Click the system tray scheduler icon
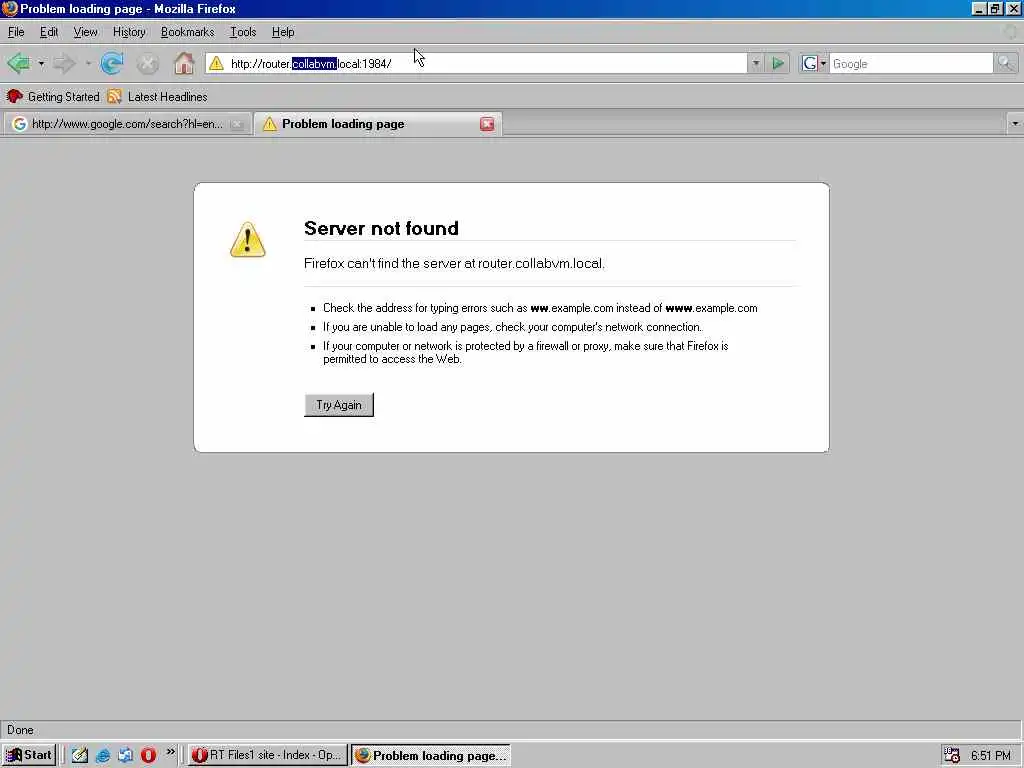This screenshot has width=1024, height=768. [x=952, y=755]
